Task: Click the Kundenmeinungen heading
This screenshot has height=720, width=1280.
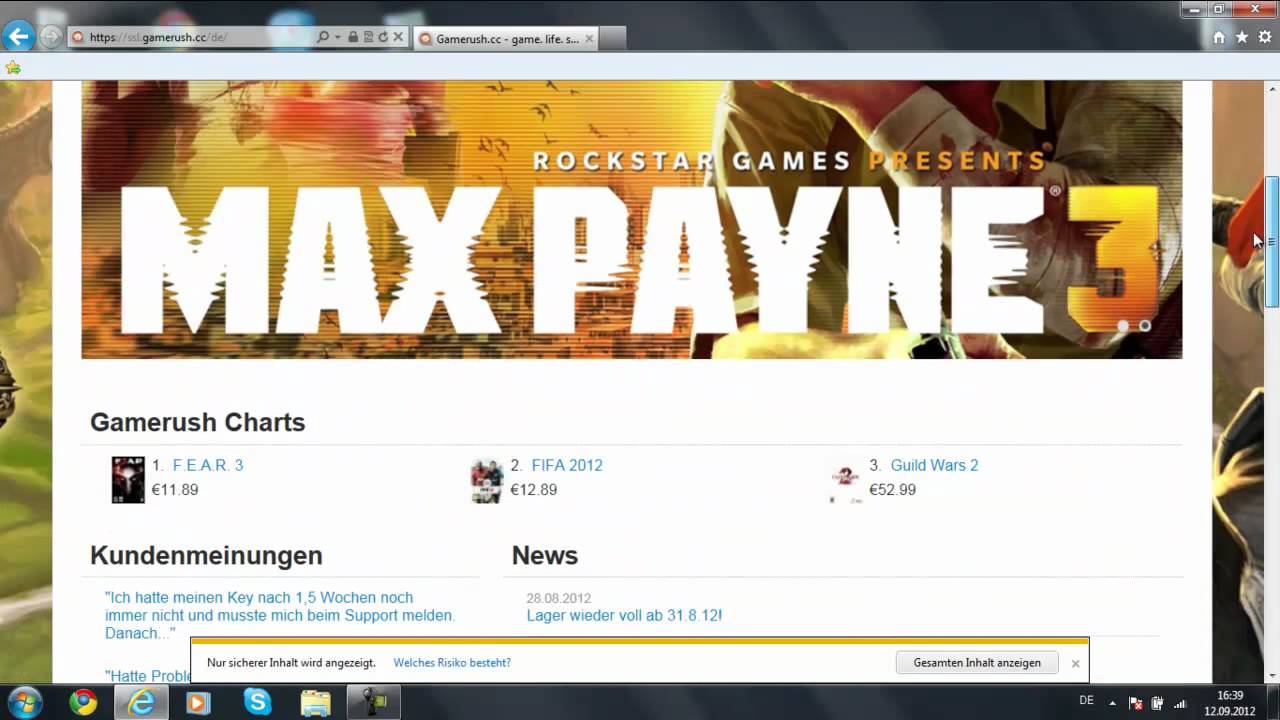Action: (206, 555)
